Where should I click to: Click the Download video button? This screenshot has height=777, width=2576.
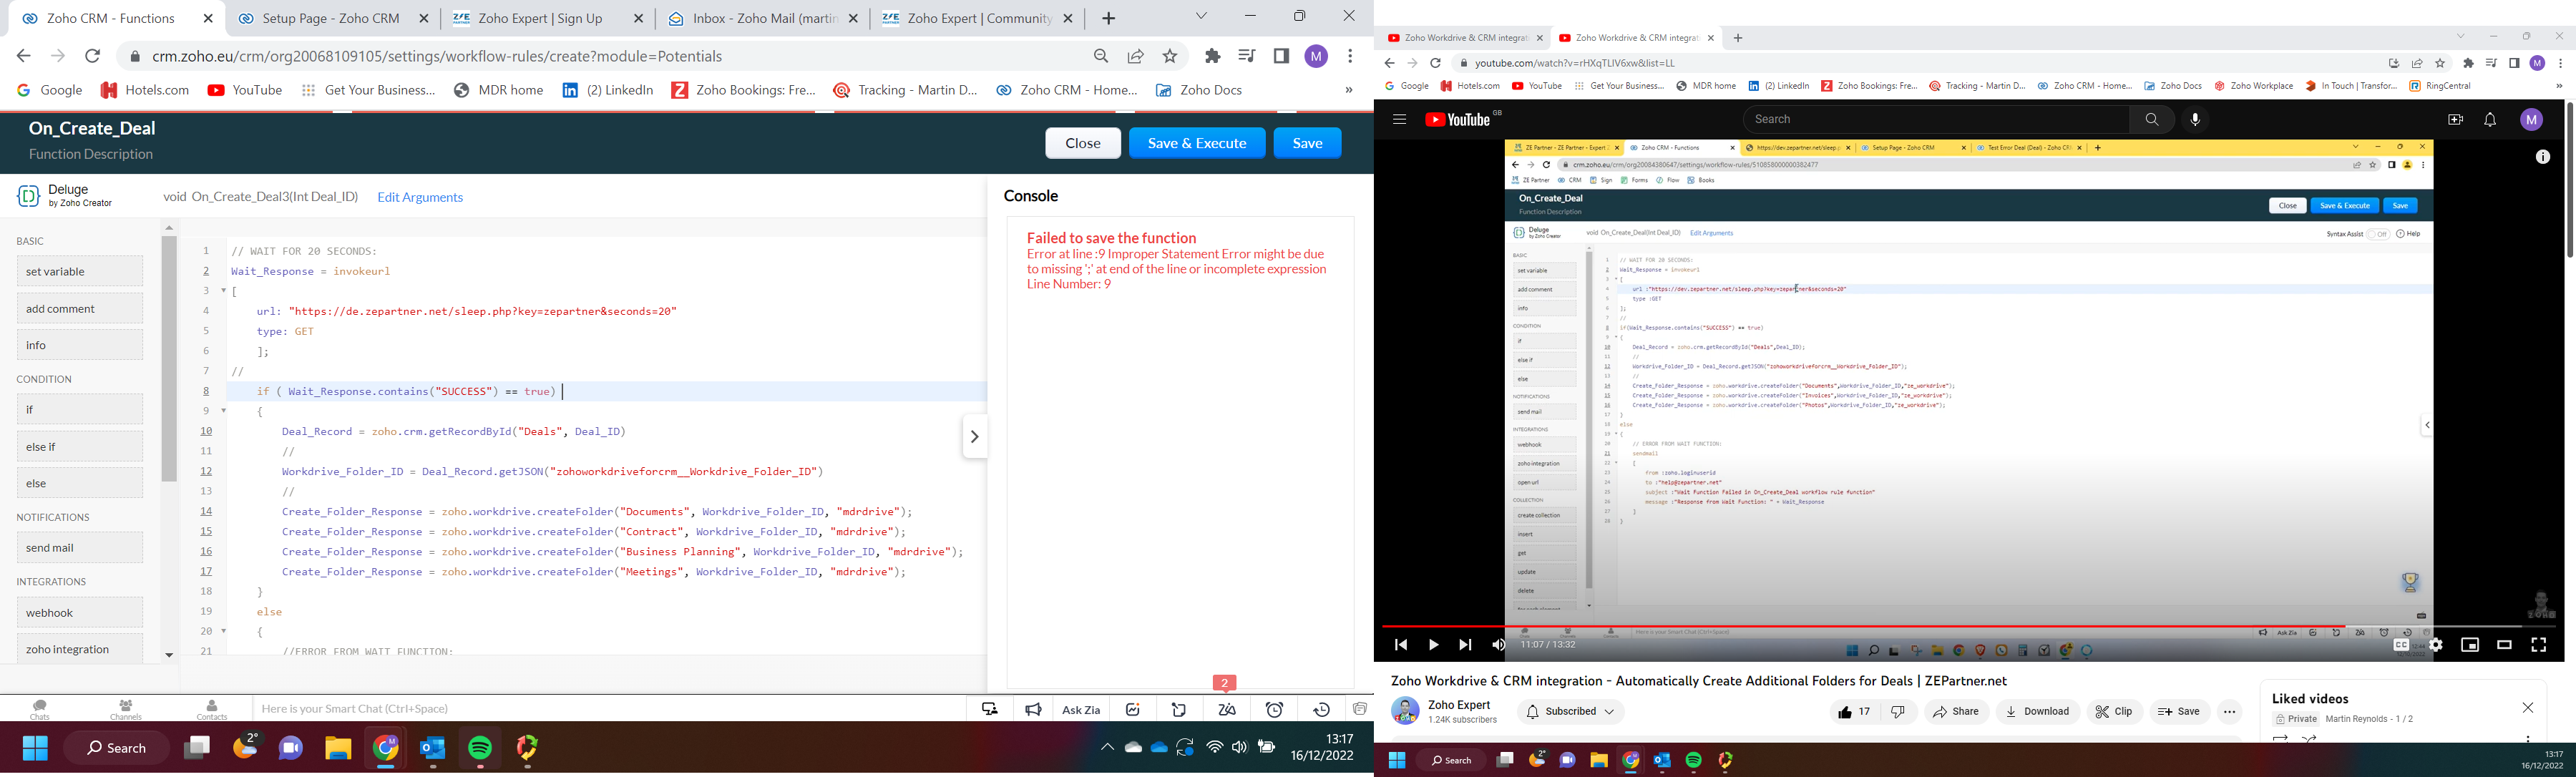(2037, 712)
